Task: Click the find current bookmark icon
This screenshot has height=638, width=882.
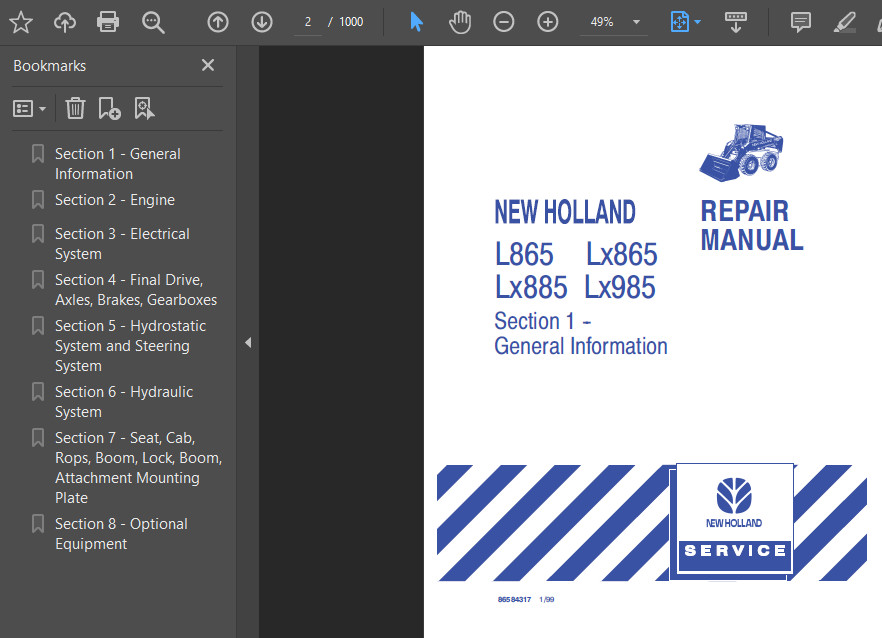Action: [x=144, y=109]
